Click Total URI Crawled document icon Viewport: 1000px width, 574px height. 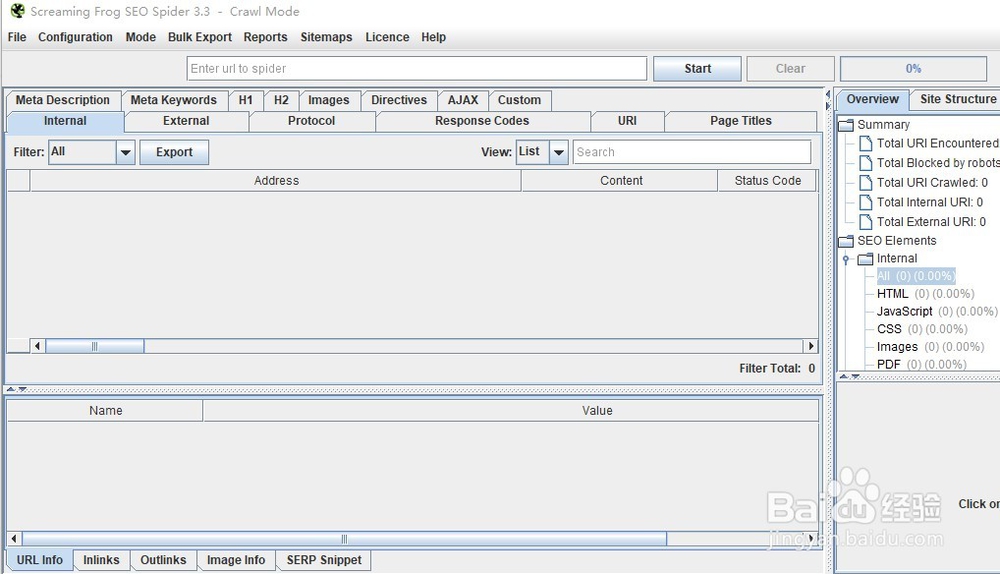(865, 183)
